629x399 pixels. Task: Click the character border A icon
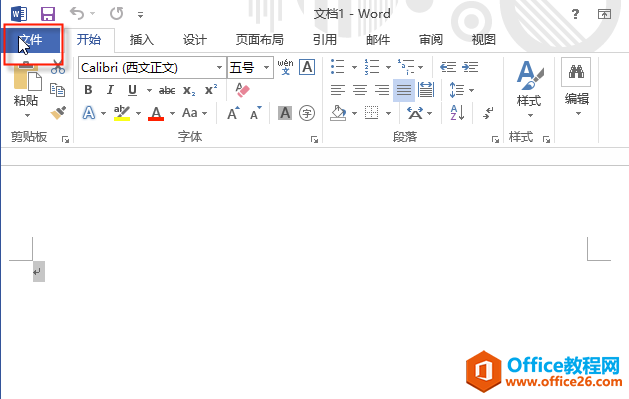pos(307,67)
